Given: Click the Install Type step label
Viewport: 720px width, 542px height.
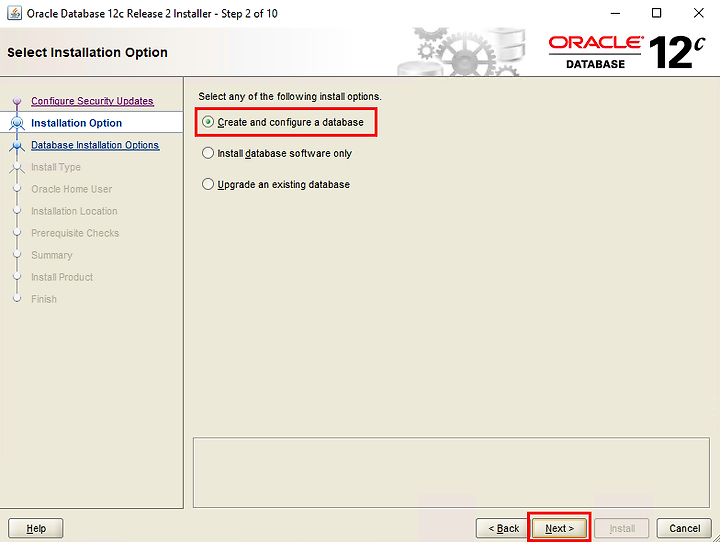Looking at the screenshot, I should pyautogui.click(x=56, y=167).
